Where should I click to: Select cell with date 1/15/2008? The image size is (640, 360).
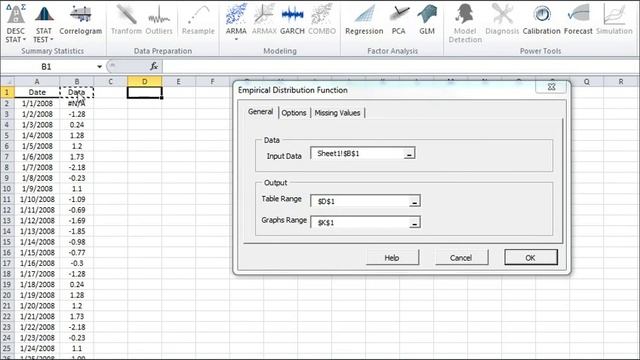pos(37,253)
